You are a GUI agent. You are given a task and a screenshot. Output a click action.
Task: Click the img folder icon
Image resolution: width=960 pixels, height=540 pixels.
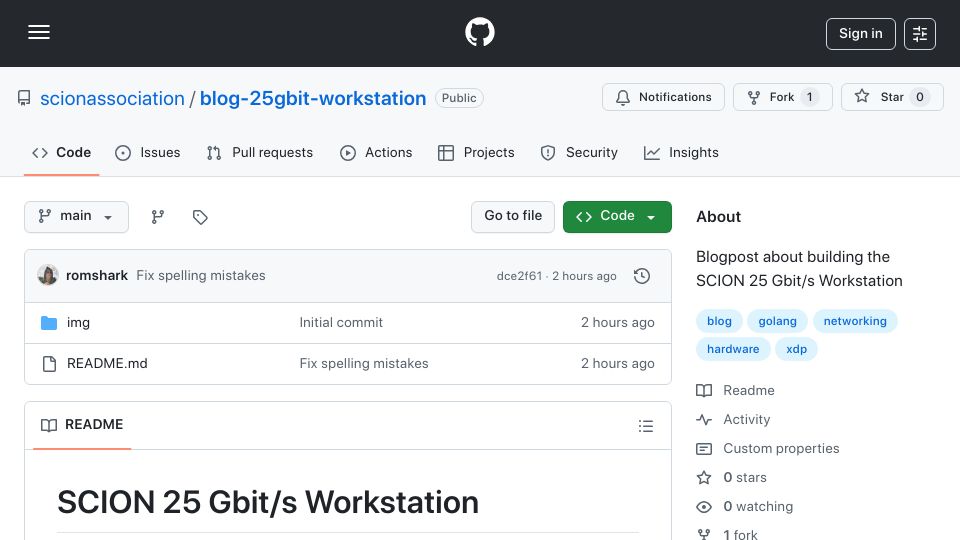[49, 323]
